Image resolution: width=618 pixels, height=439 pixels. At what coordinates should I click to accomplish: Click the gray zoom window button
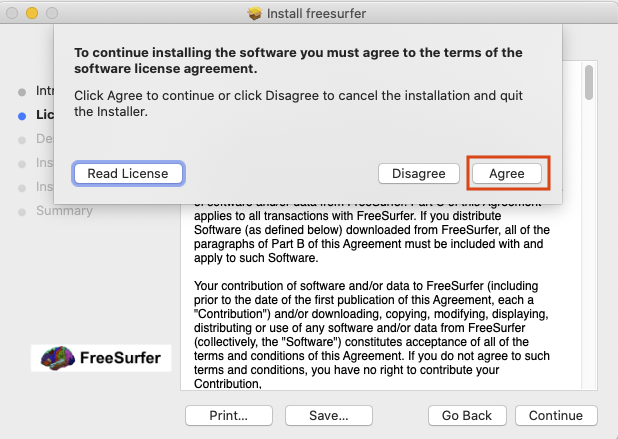[53, 14]
